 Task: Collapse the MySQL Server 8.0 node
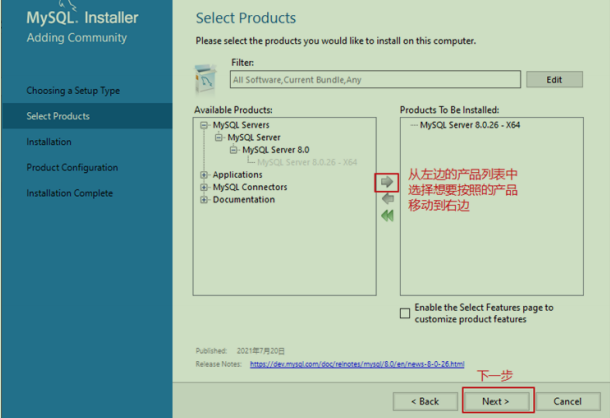(233, 150)
